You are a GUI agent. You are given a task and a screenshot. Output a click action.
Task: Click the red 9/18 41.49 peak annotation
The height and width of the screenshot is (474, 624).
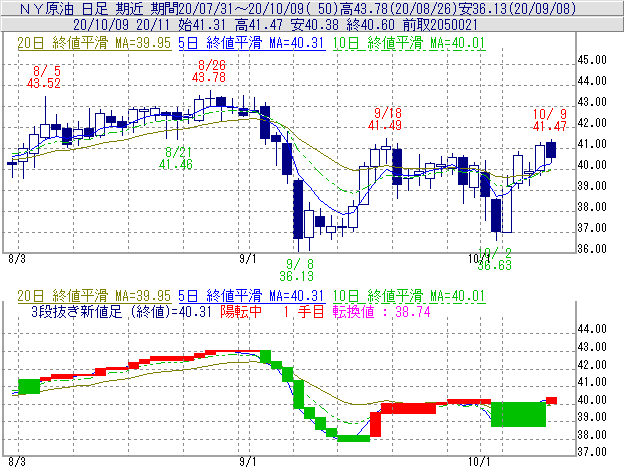coord(385,119)
